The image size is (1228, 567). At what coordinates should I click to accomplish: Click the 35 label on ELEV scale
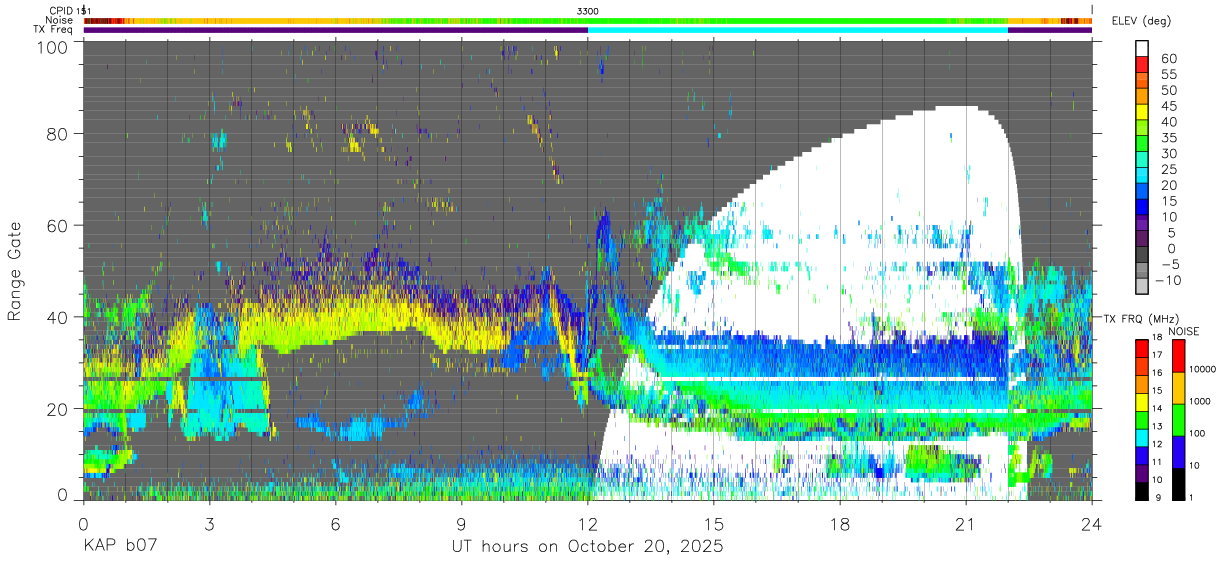[1169, 137]
